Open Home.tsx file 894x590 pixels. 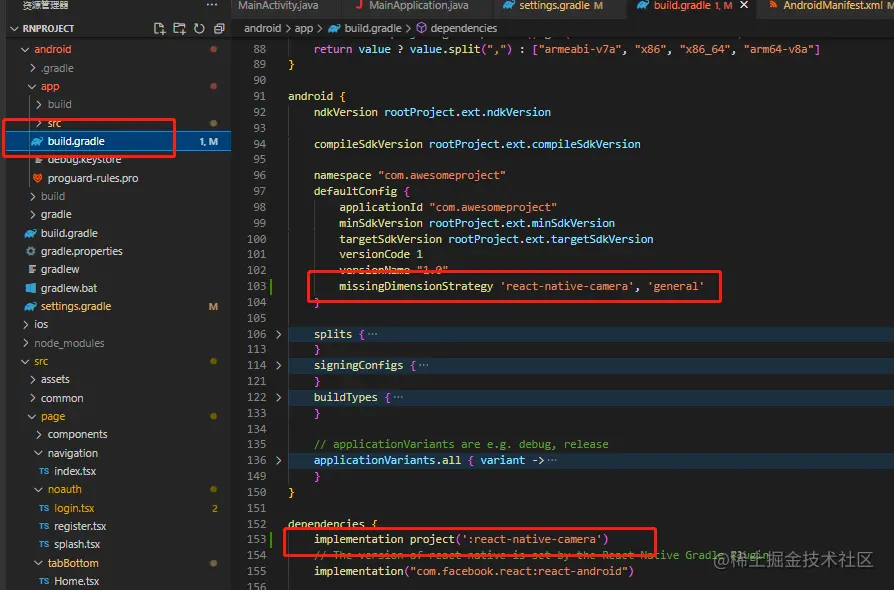pos(76,581)
